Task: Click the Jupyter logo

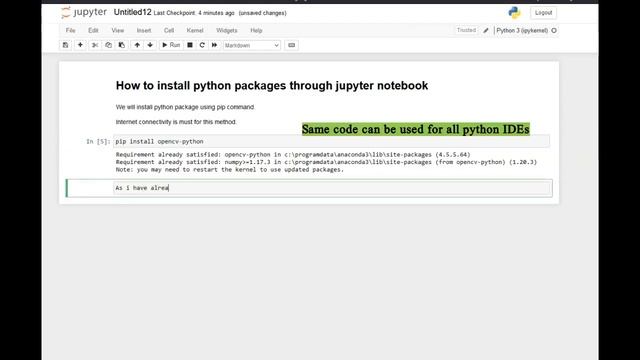Action: [84, 13]
